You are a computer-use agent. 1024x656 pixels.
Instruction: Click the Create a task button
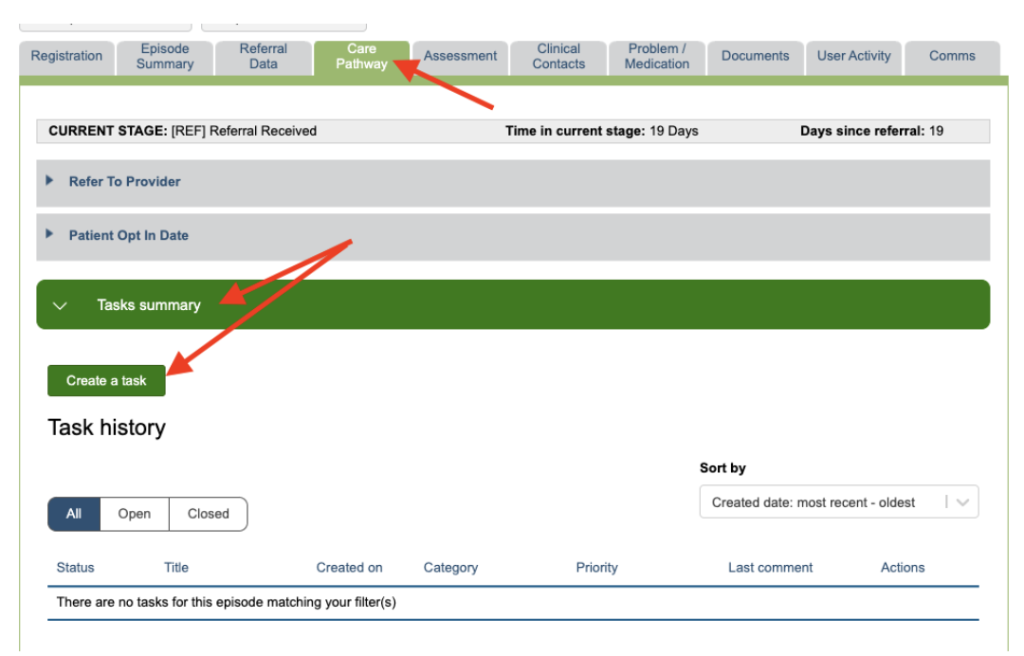(x=106, y=381)
